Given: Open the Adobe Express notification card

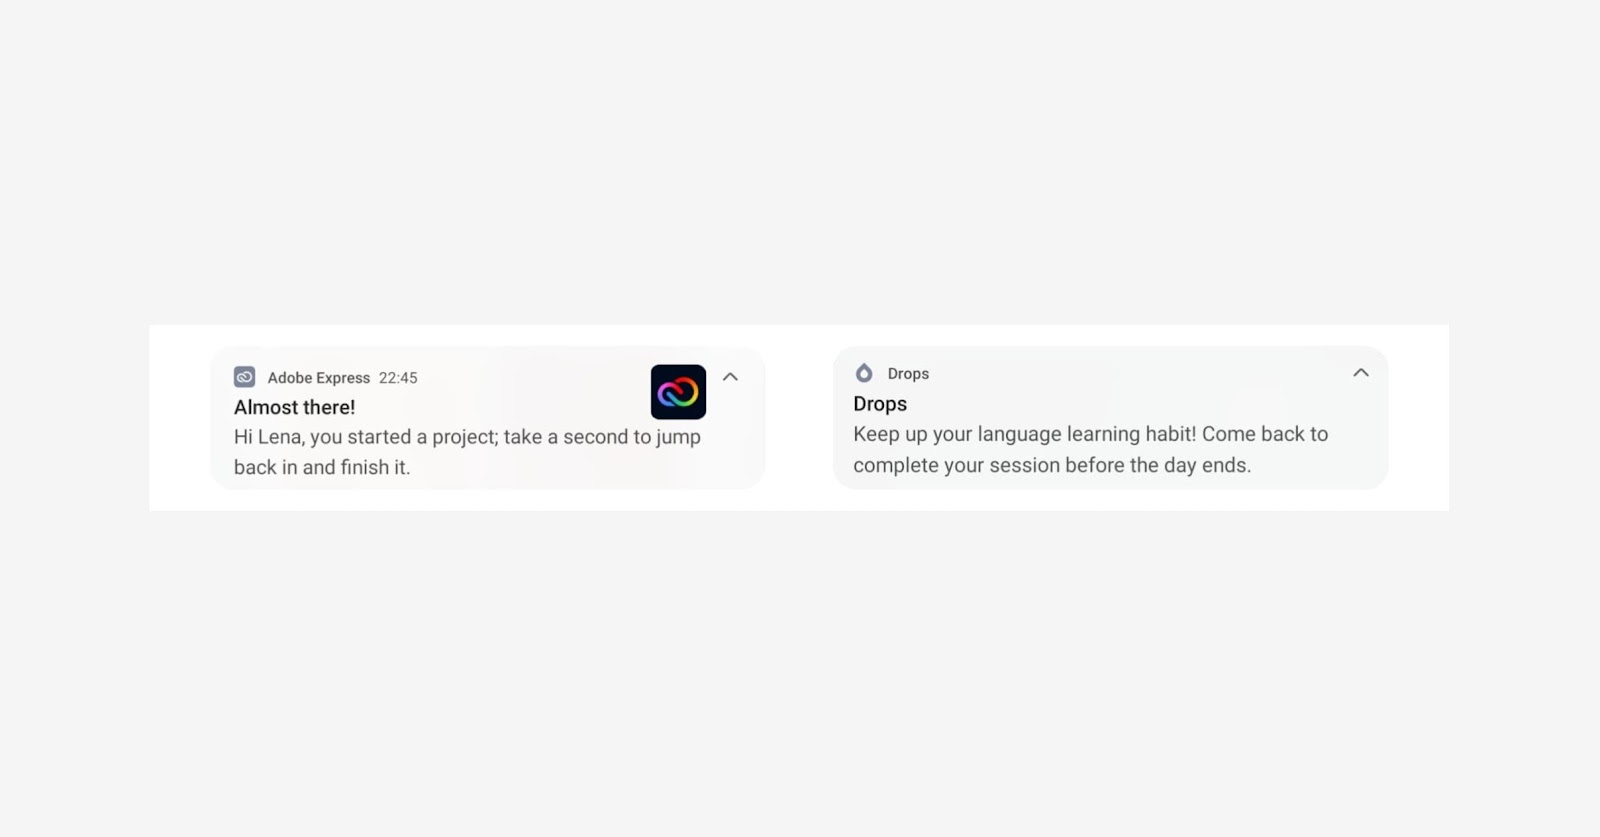Looking at the screenshot, I should click(x=488, y=418).
